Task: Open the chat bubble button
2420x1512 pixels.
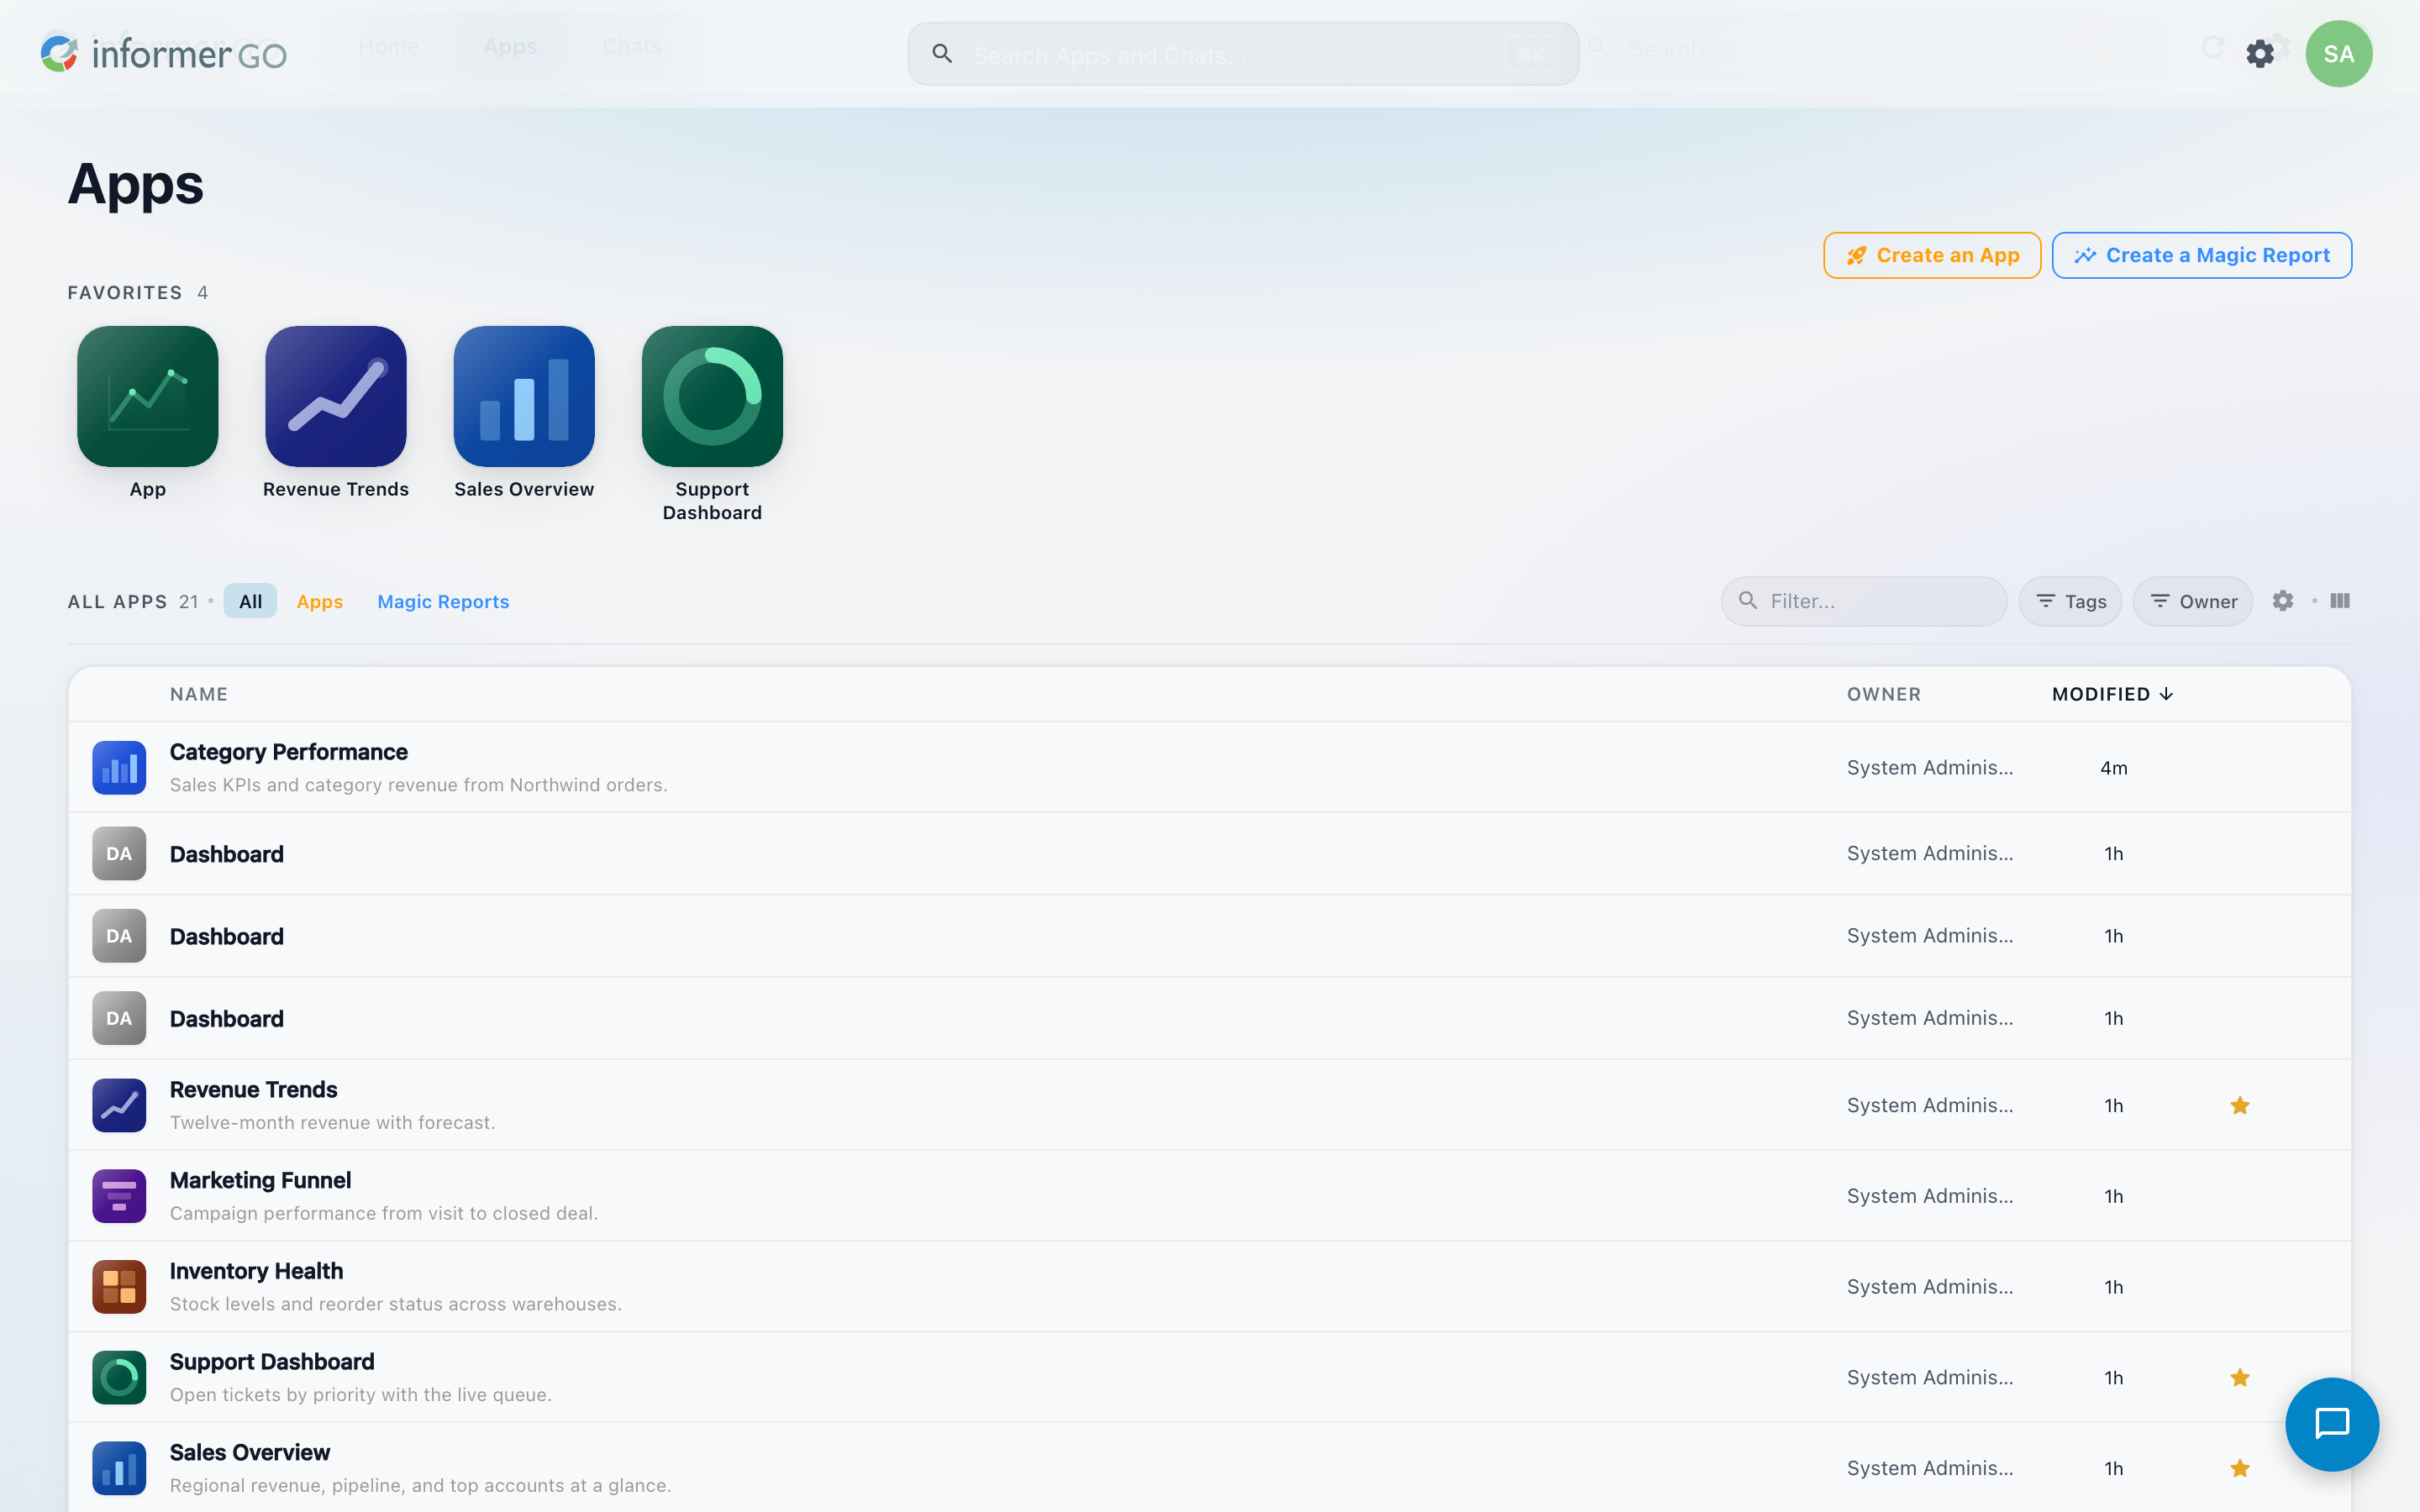Action: tap(2332, 1424)
